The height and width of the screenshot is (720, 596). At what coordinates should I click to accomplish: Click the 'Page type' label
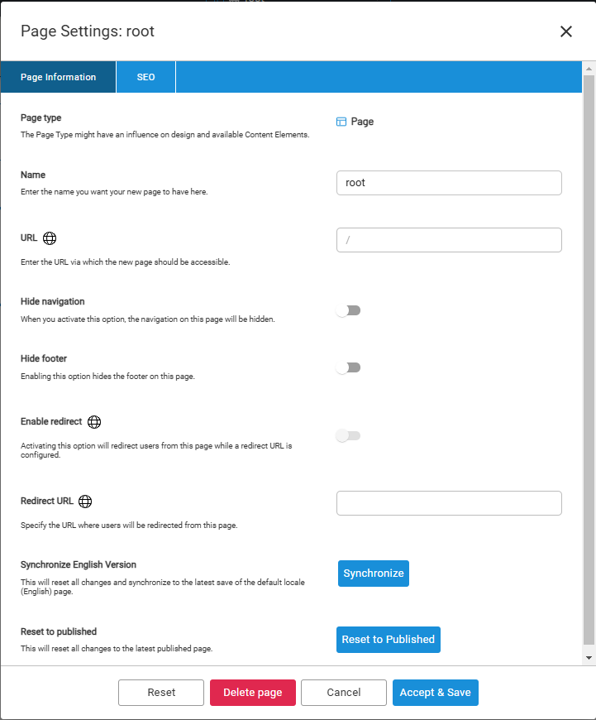pyautogui.click(x=41, y=118)
